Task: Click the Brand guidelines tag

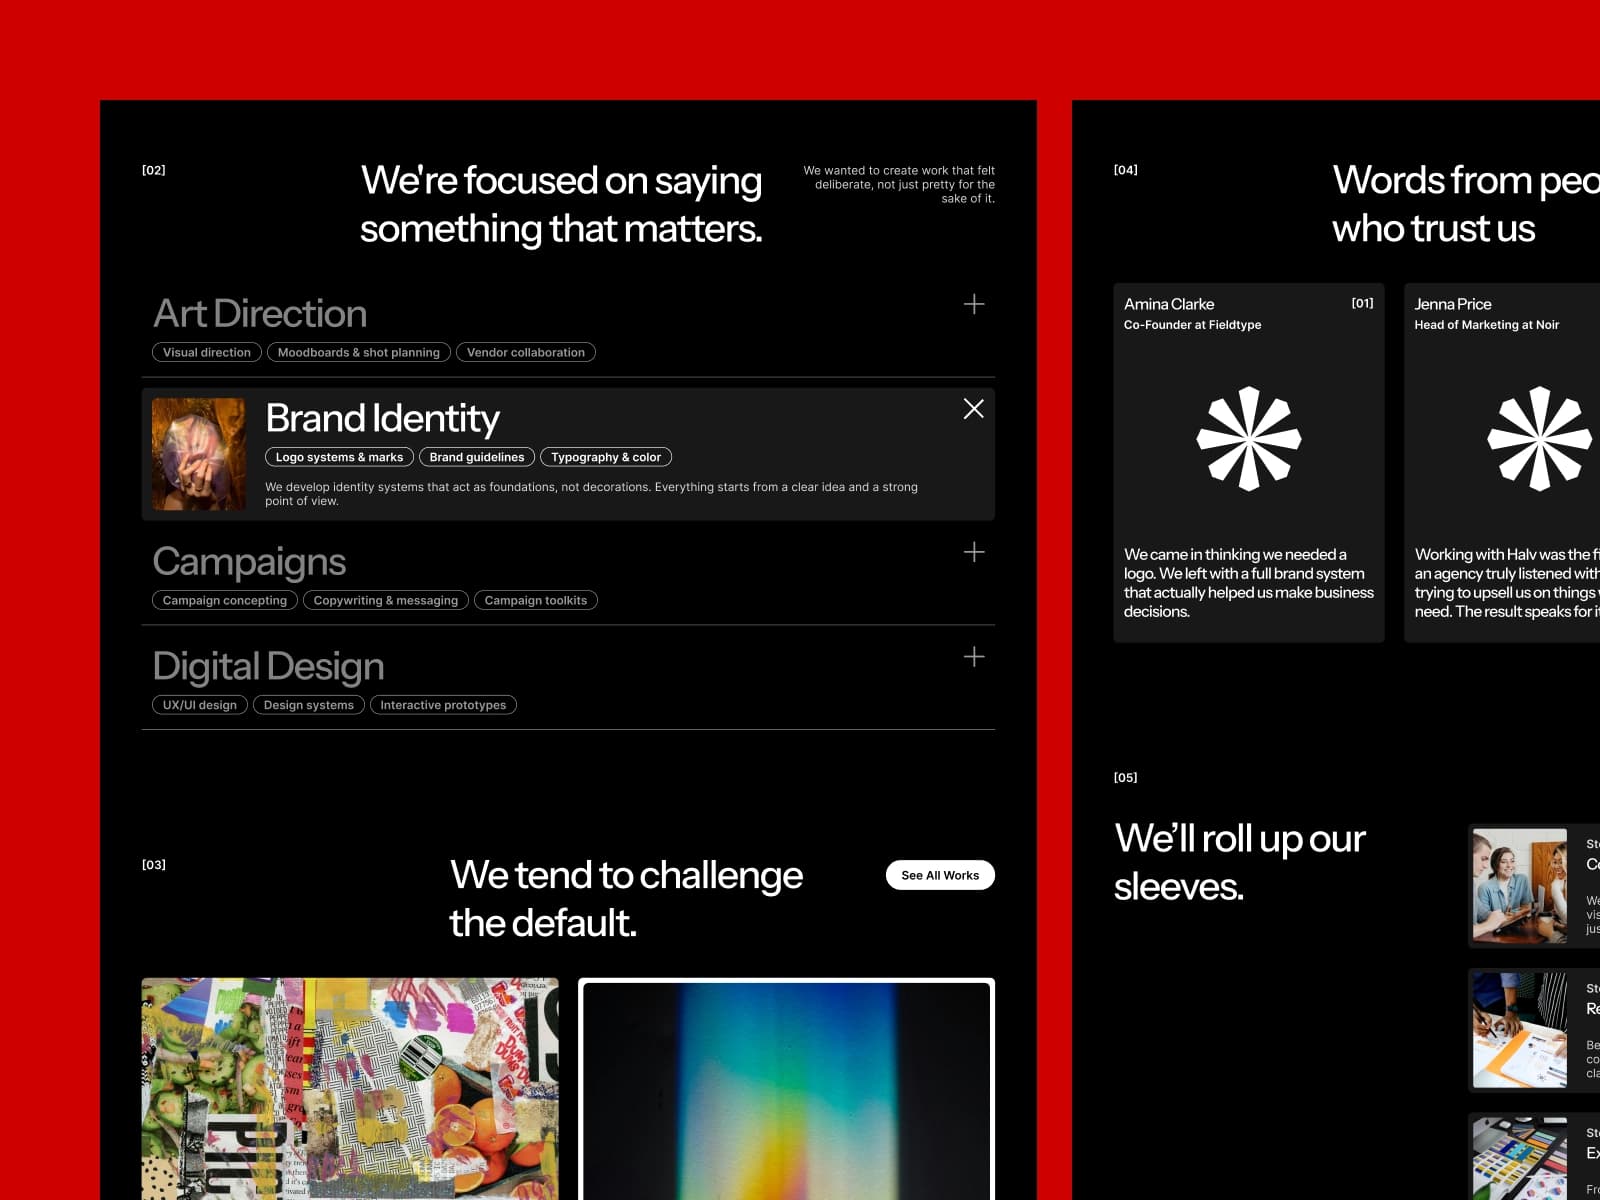Action: pos(477,457)
